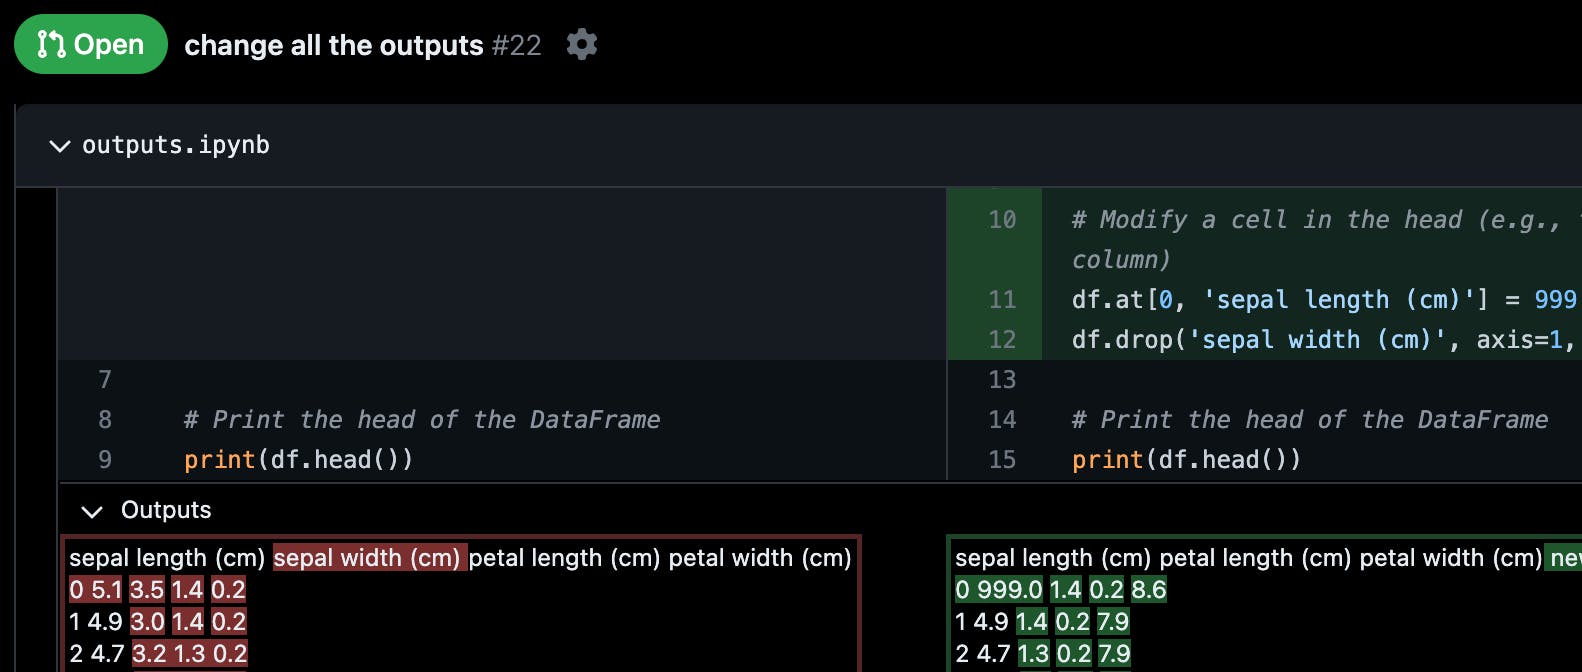
Task: Open pull request settings gear icon
Action: point(581,44)
